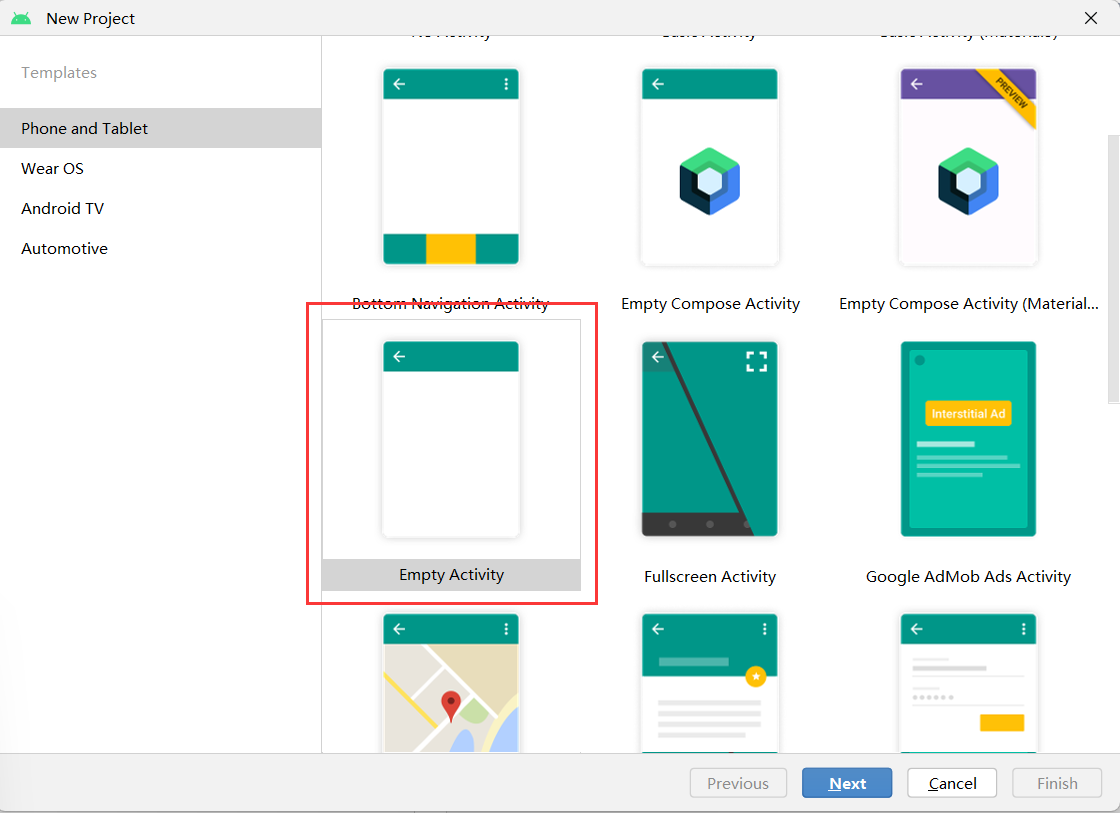Click the Previous button
The height and width of the screenshot is (813, 1120).
pos(738,783)
